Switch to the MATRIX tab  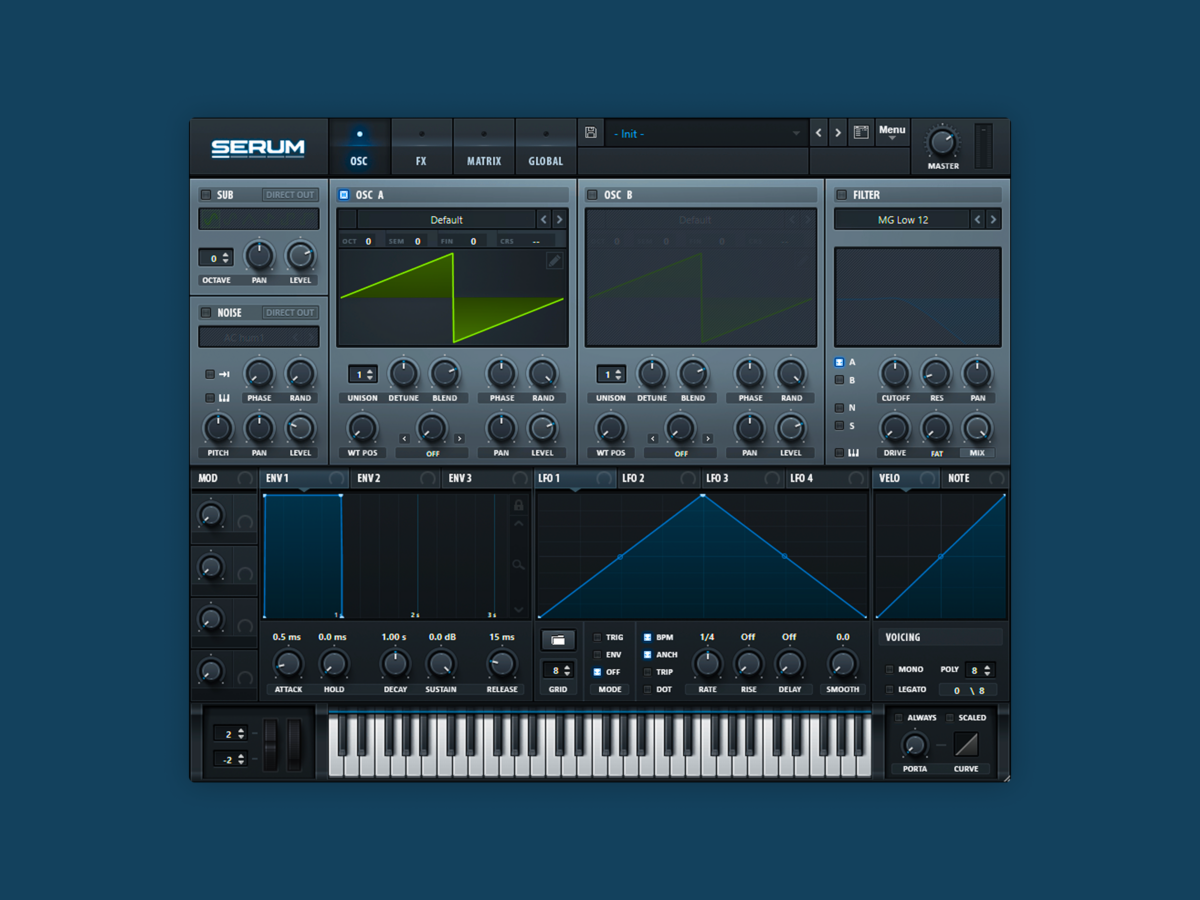(484, 148)
